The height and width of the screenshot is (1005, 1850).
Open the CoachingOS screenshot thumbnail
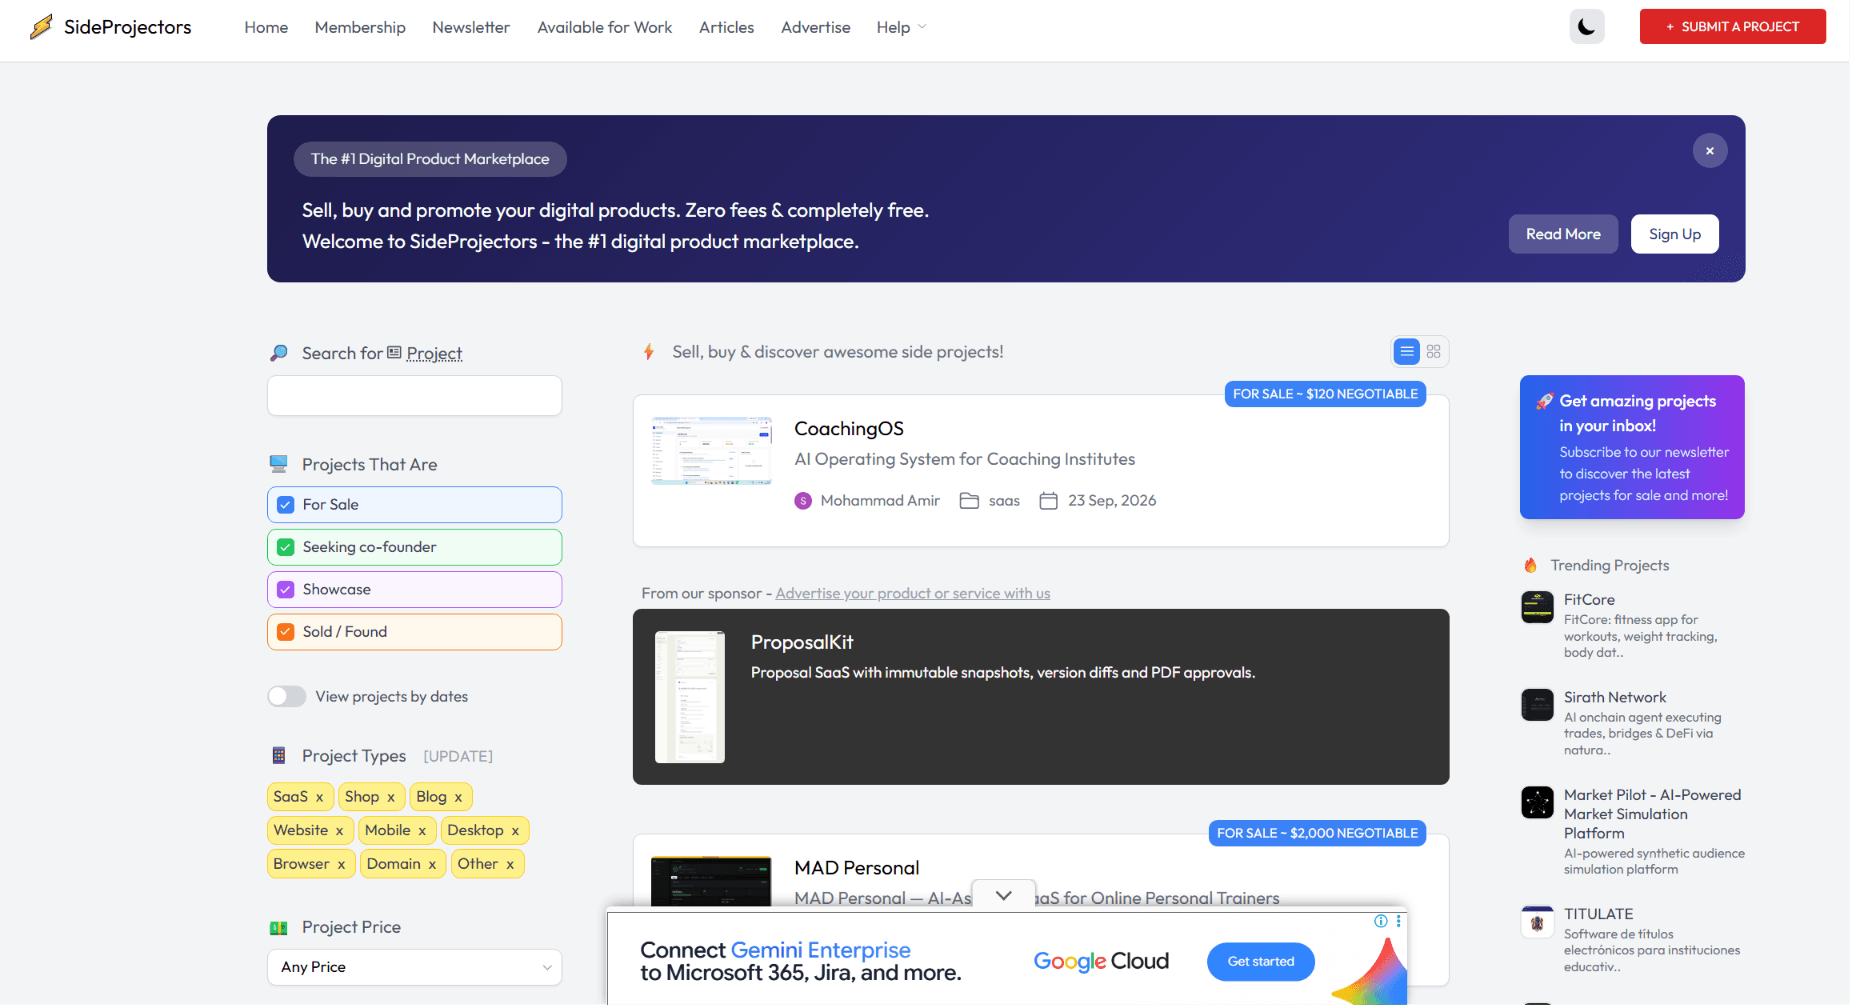[x=711, y=451]
